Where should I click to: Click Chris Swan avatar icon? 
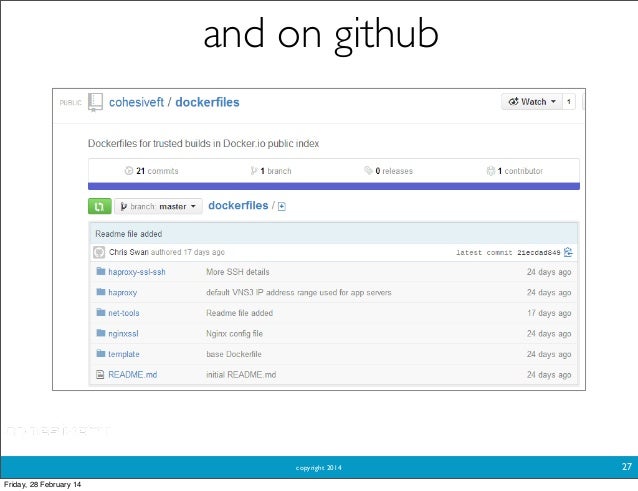pos(99,252)
